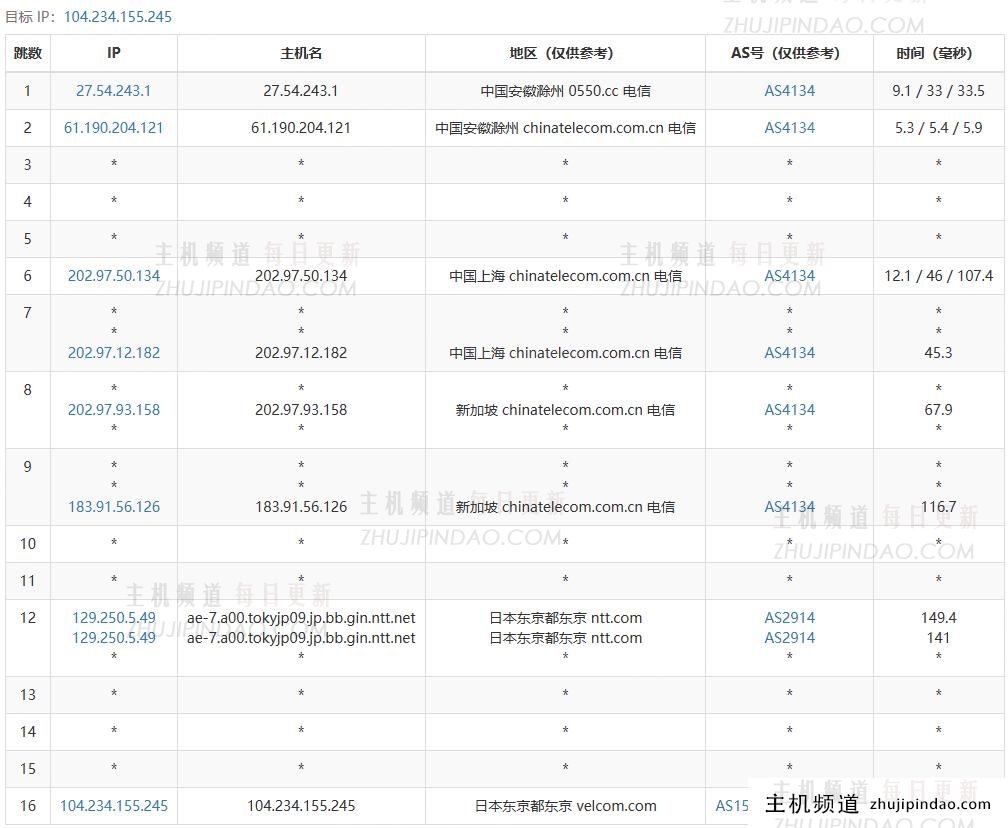
Task: Open the AS2914 link on hop 12
Action: (x=789, y=617)
